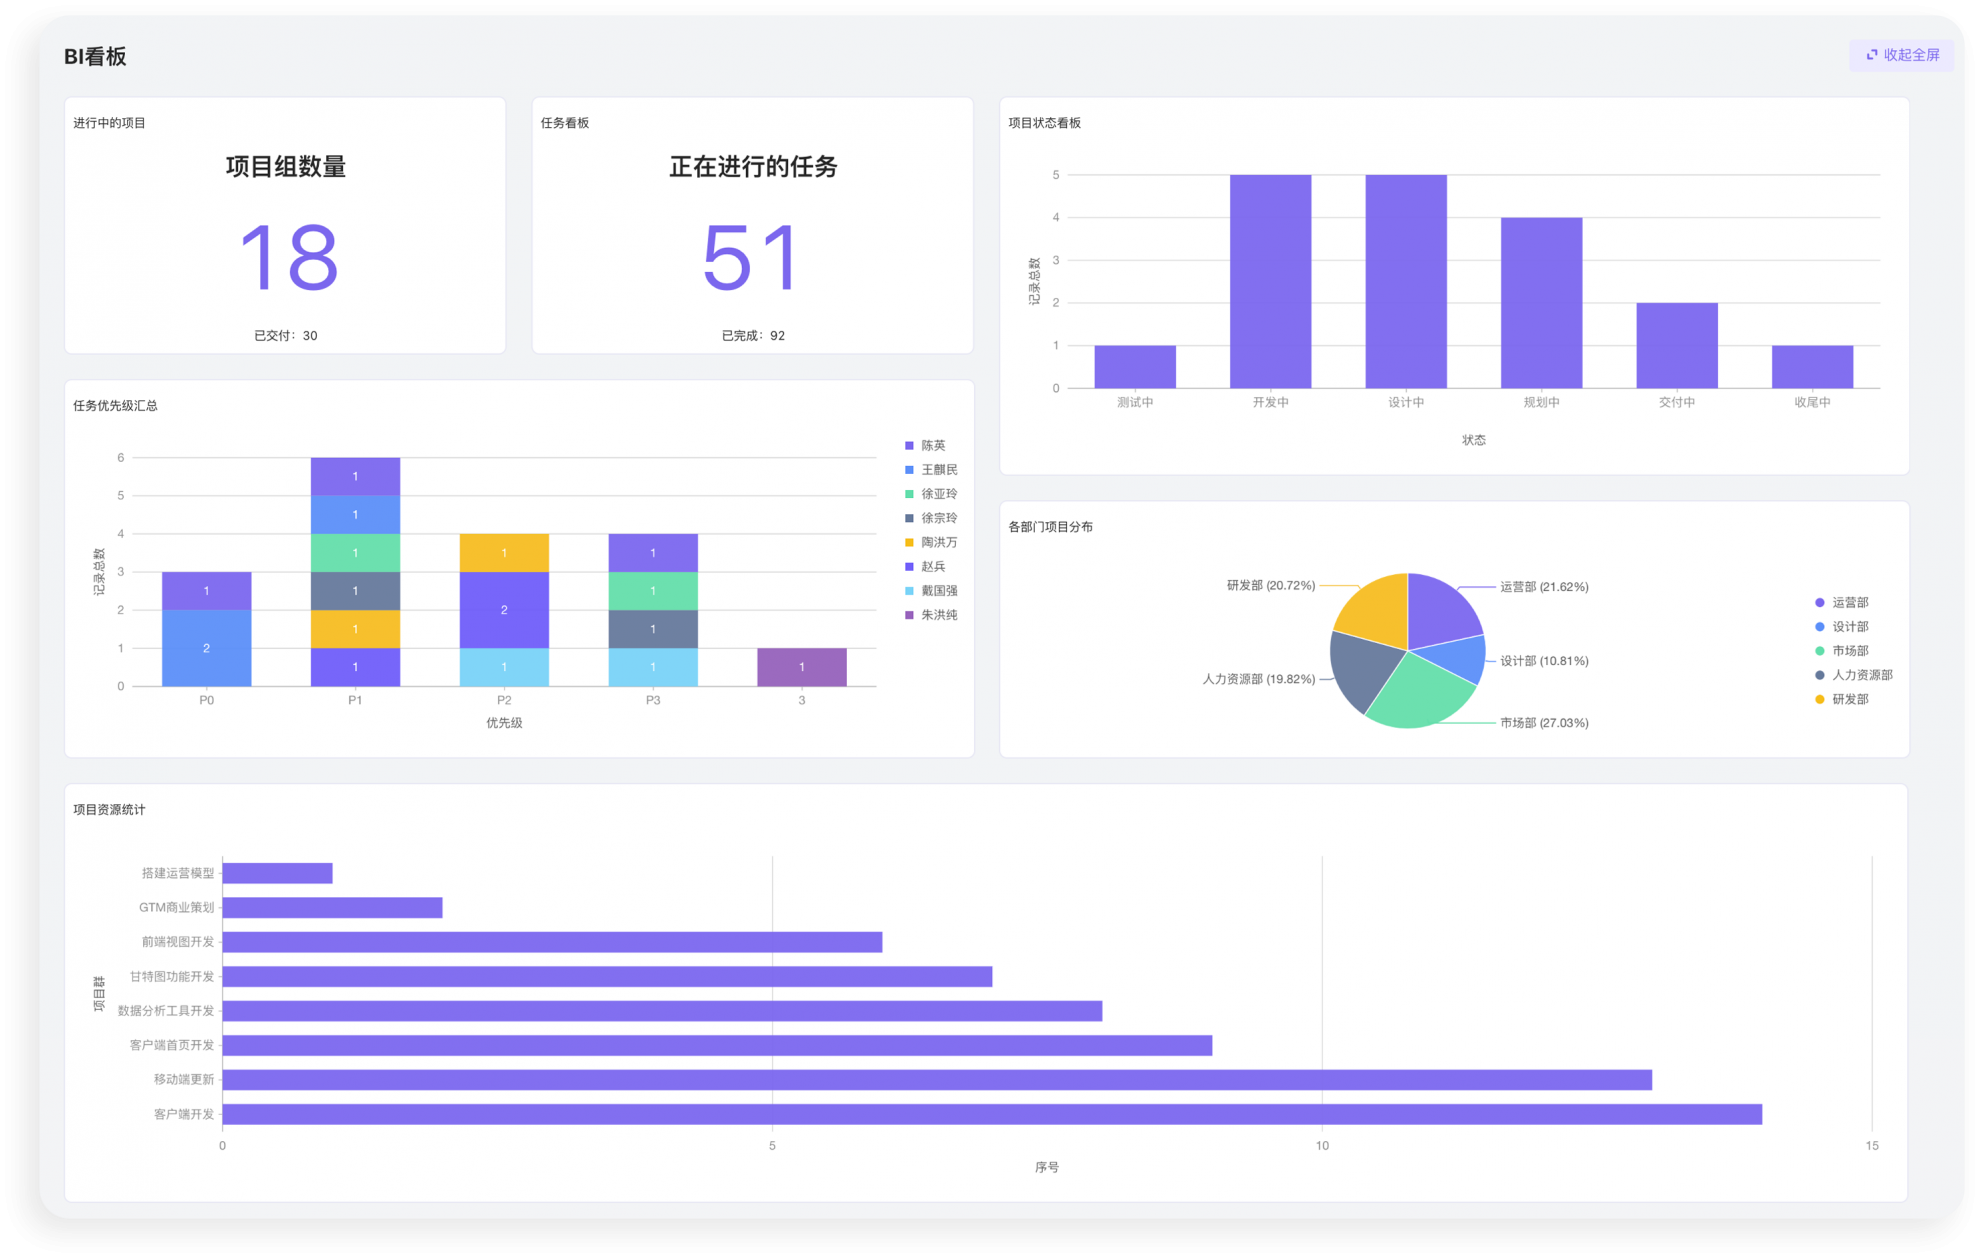
Task: Click the 项目组数量 value 18
Action: [x=289, y=258]
